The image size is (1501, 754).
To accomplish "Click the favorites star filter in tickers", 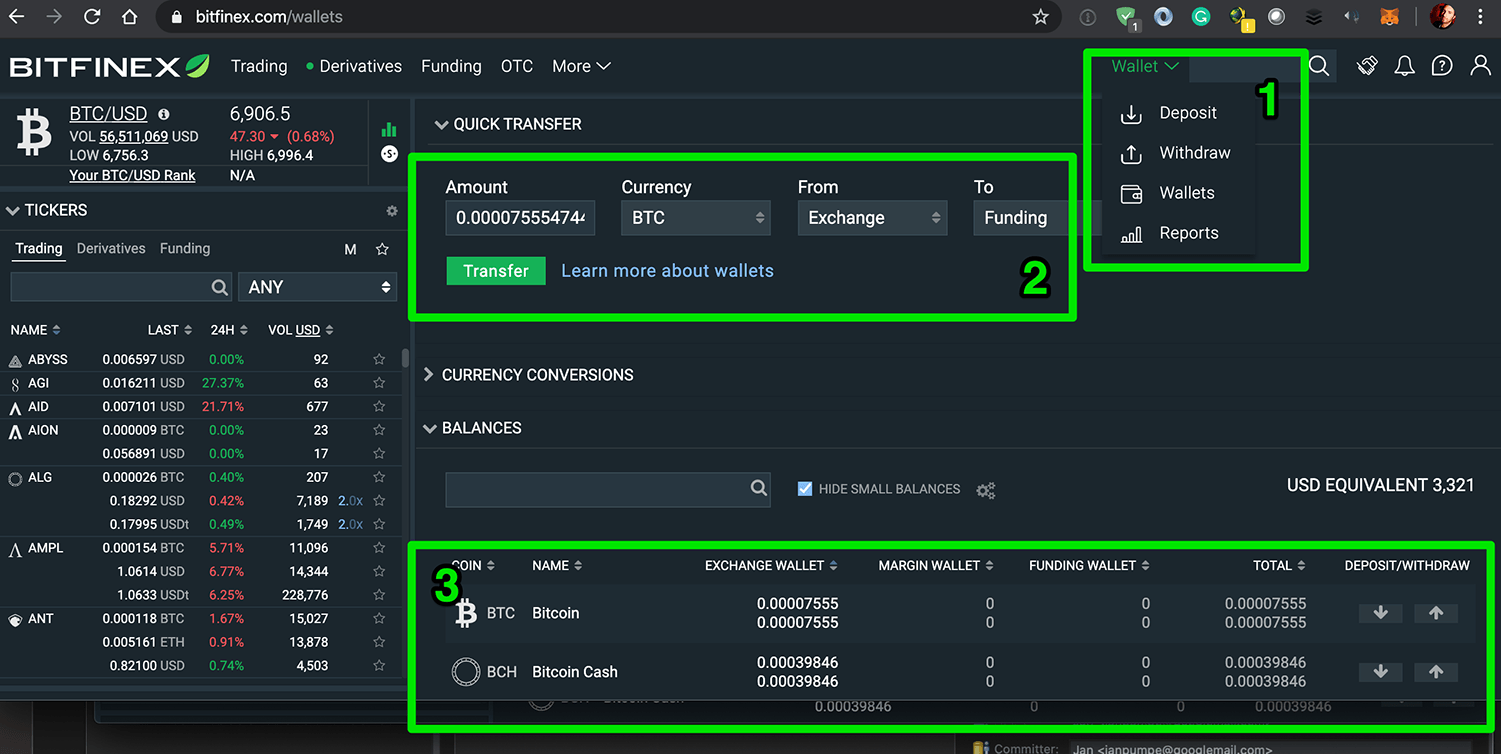I will coord(381,249).
